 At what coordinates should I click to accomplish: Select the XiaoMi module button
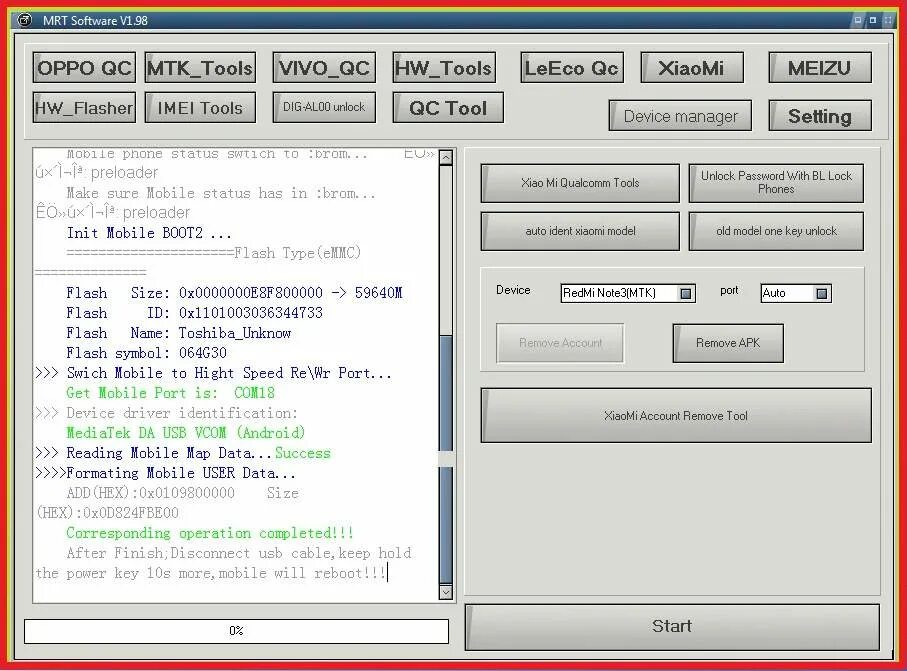(x=692, y=68)
